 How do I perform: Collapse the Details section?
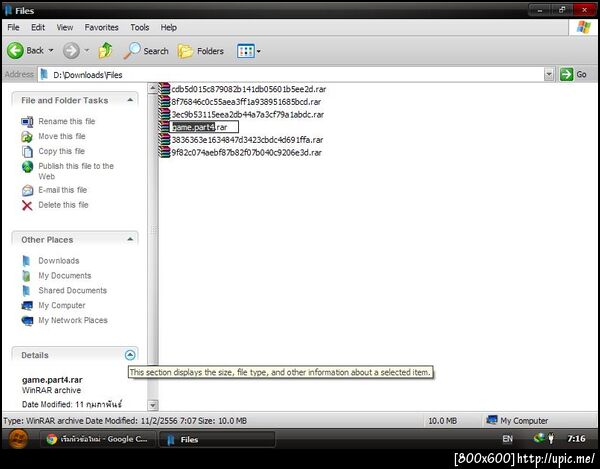click(x=130, y=355)
